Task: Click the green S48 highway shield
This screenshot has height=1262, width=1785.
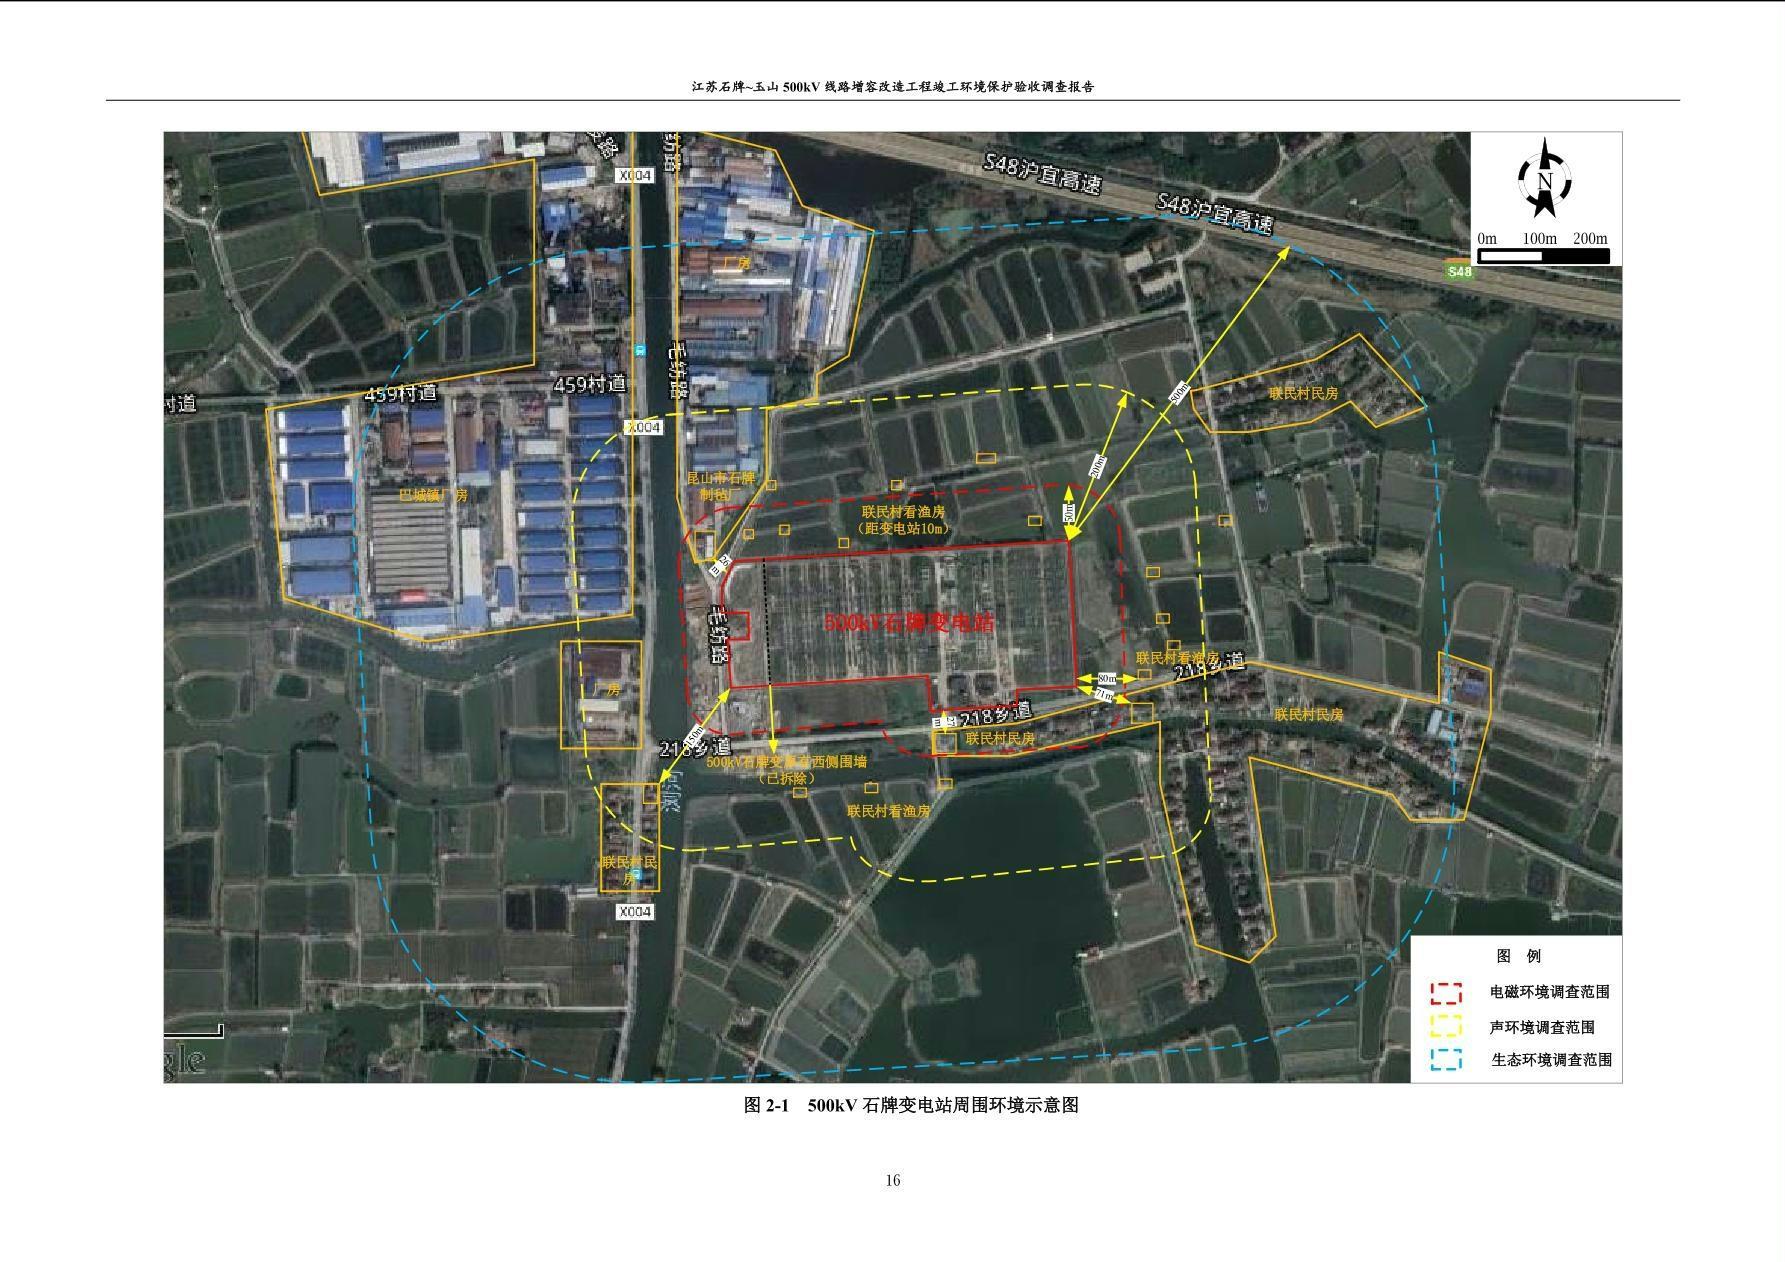Action: [x=1460, y=272]
